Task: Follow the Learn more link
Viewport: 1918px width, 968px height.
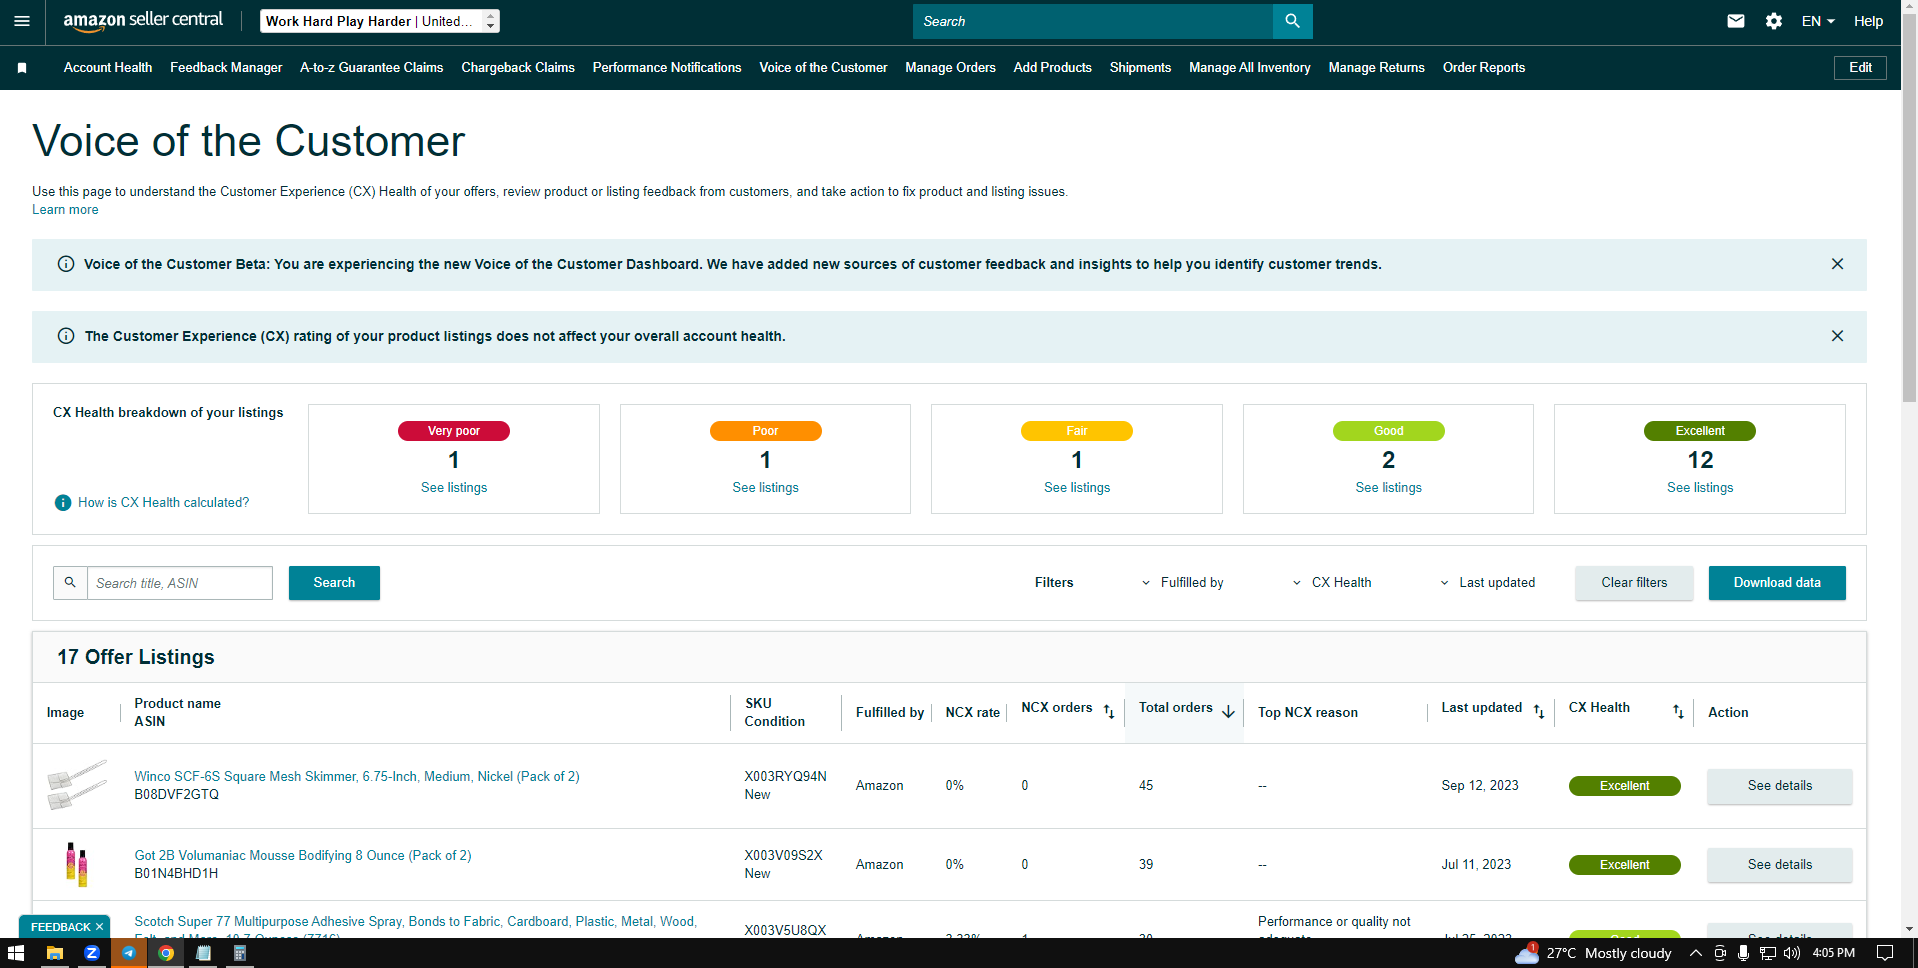Action: (x=65, y=210)
